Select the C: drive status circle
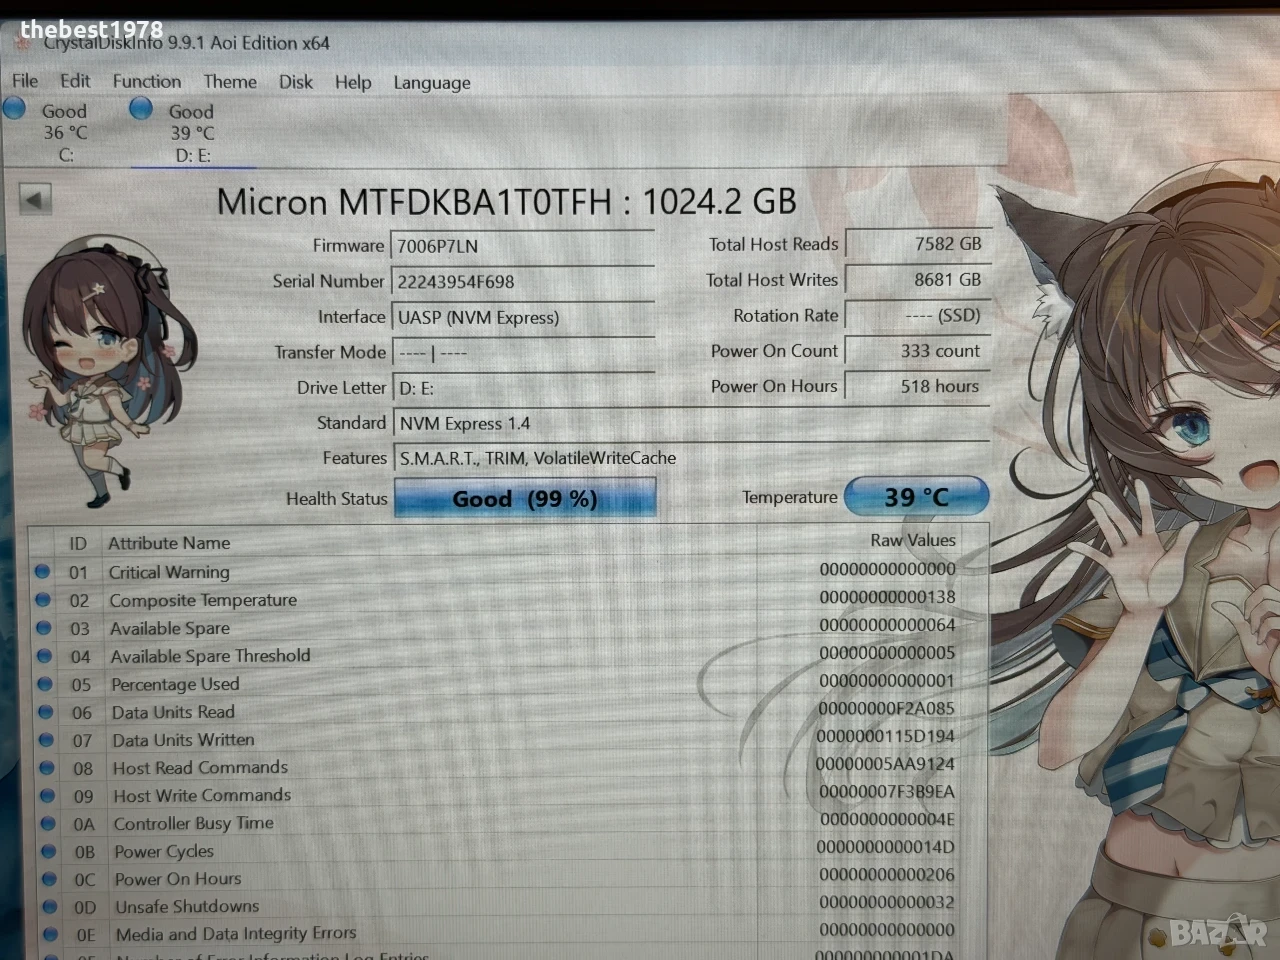 (x=15, y=108)
